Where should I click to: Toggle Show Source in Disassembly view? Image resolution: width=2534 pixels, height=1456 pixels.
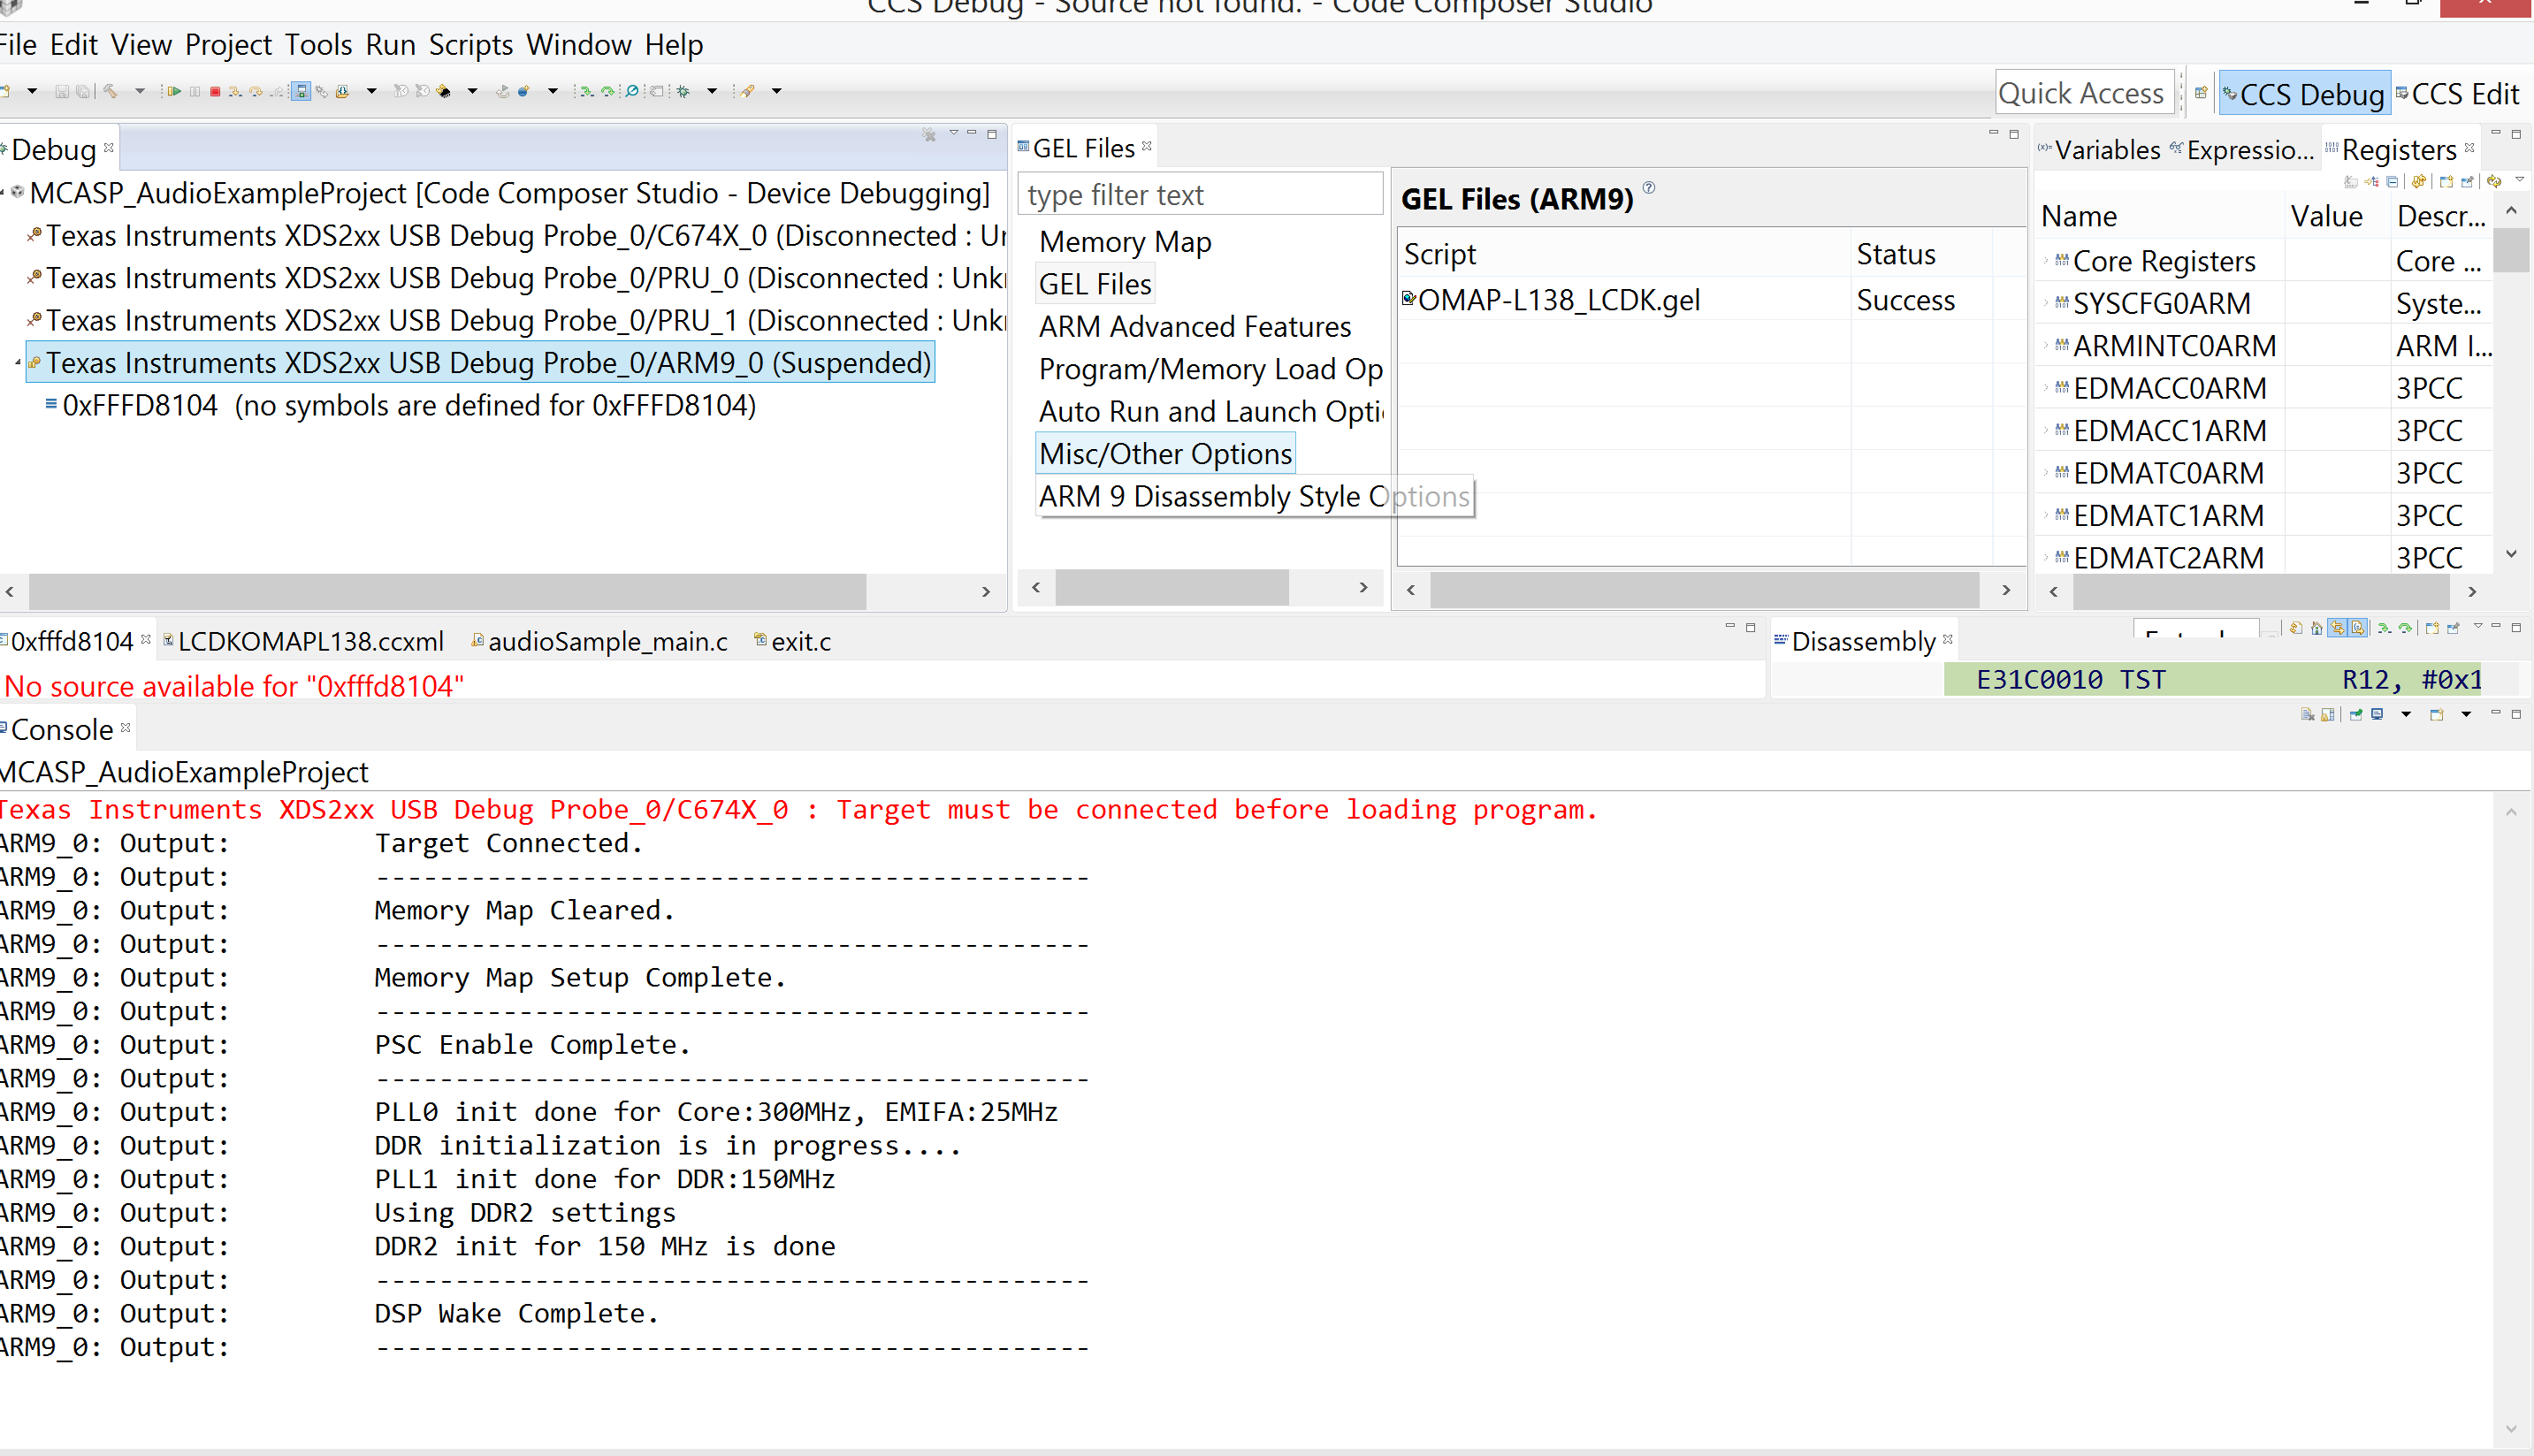point(2358,628)
